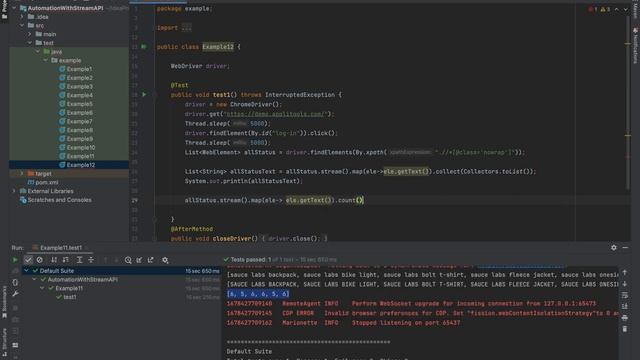Collapse the test folder
The height and width of the screenshot is (360, 640).
pyautogui.click(x=30, y=43)
